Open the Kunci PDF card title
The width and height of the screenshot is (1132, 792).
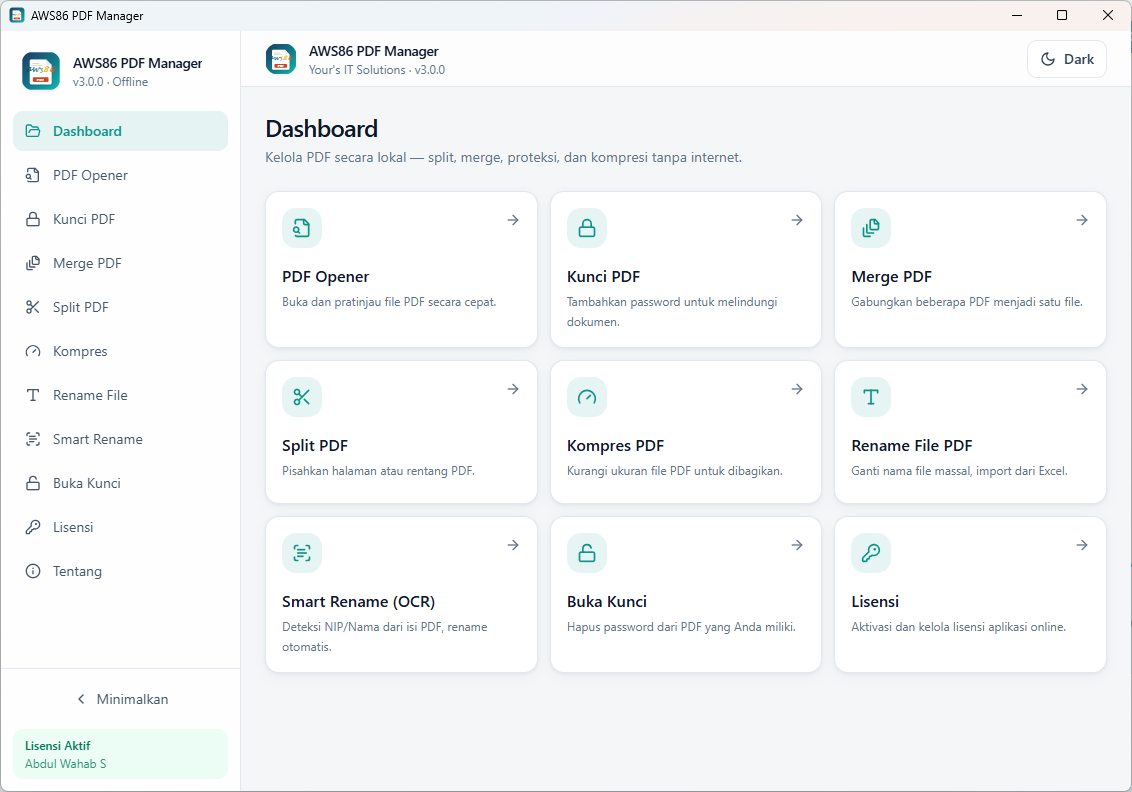click(604, 277)
